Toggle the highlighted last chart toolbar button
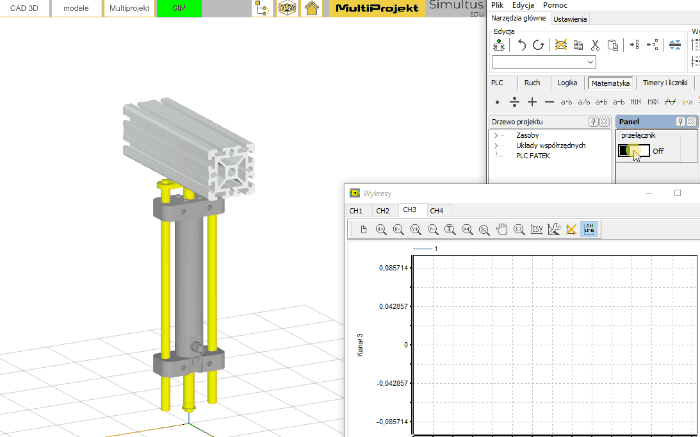This screenshot has height=437, width=700. point(588,229)
